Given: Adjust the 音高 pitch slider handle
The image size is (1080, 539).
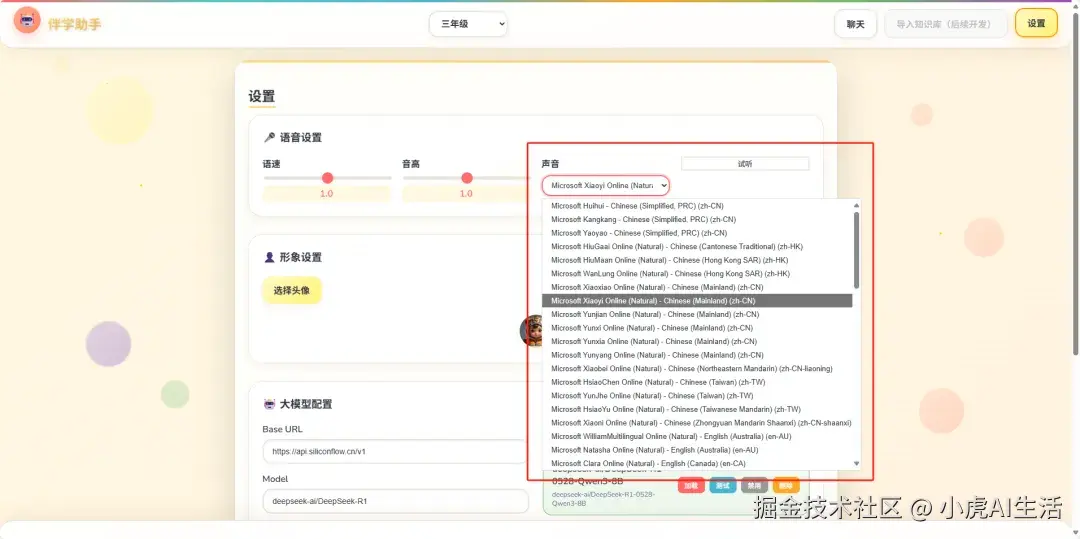Looking at the screenshot, I should click(467, 178).
